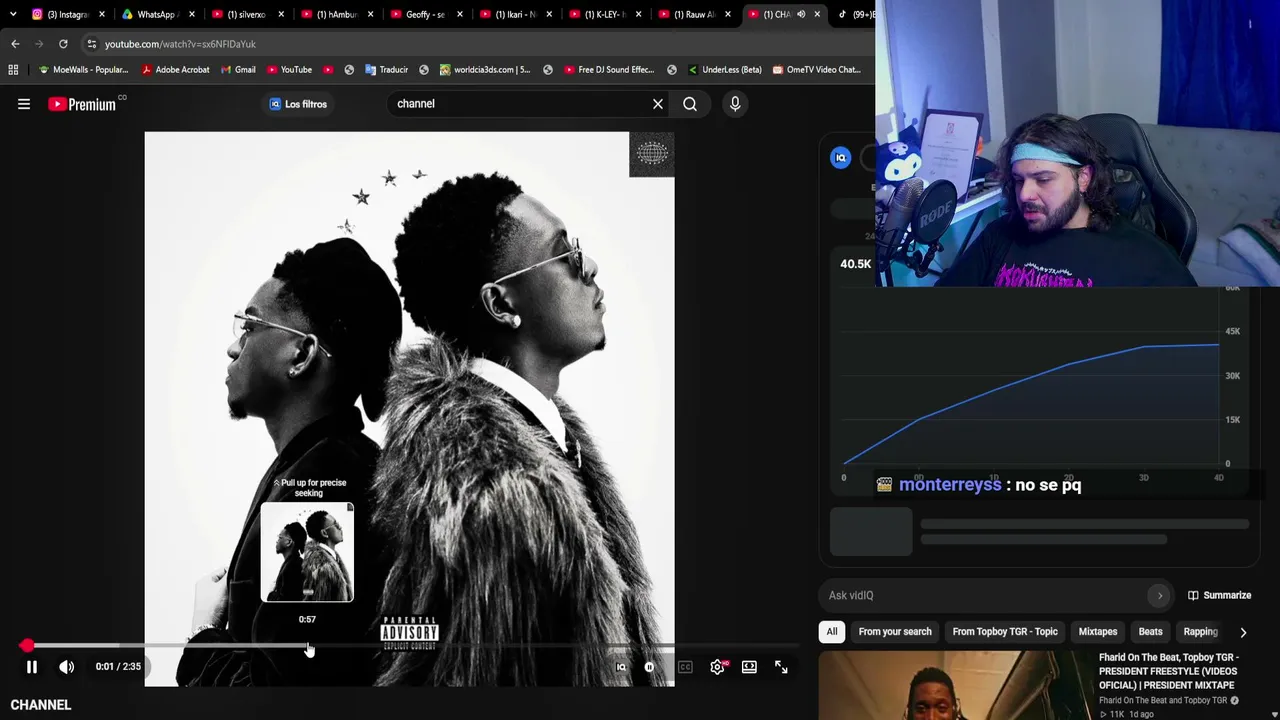Clear the search query with the X
Image resolution: width=1280 pixels, height=720 pixels.
[x=658, y=104]
